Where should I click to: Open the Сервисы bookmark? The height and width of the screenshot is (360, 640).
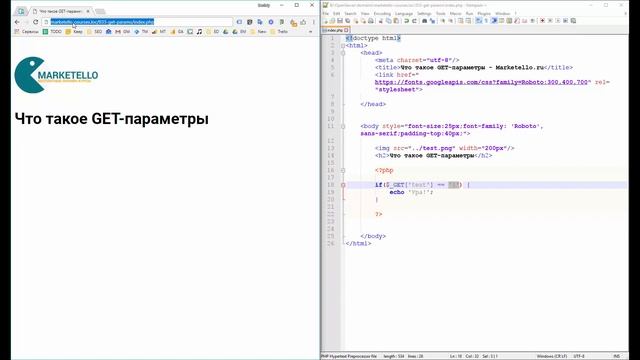tap(27, 31)
